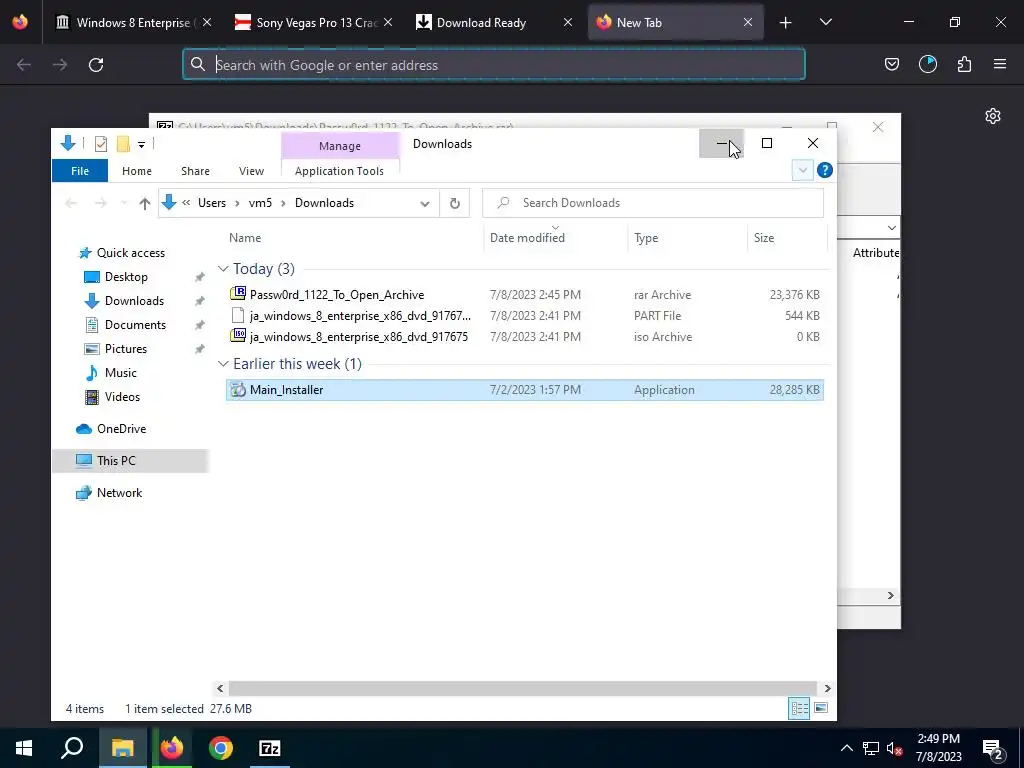The height and width of the screenshot is (768, 1024).
Task: Open Desktop in Quick access
Action: [x=126, y=277]
